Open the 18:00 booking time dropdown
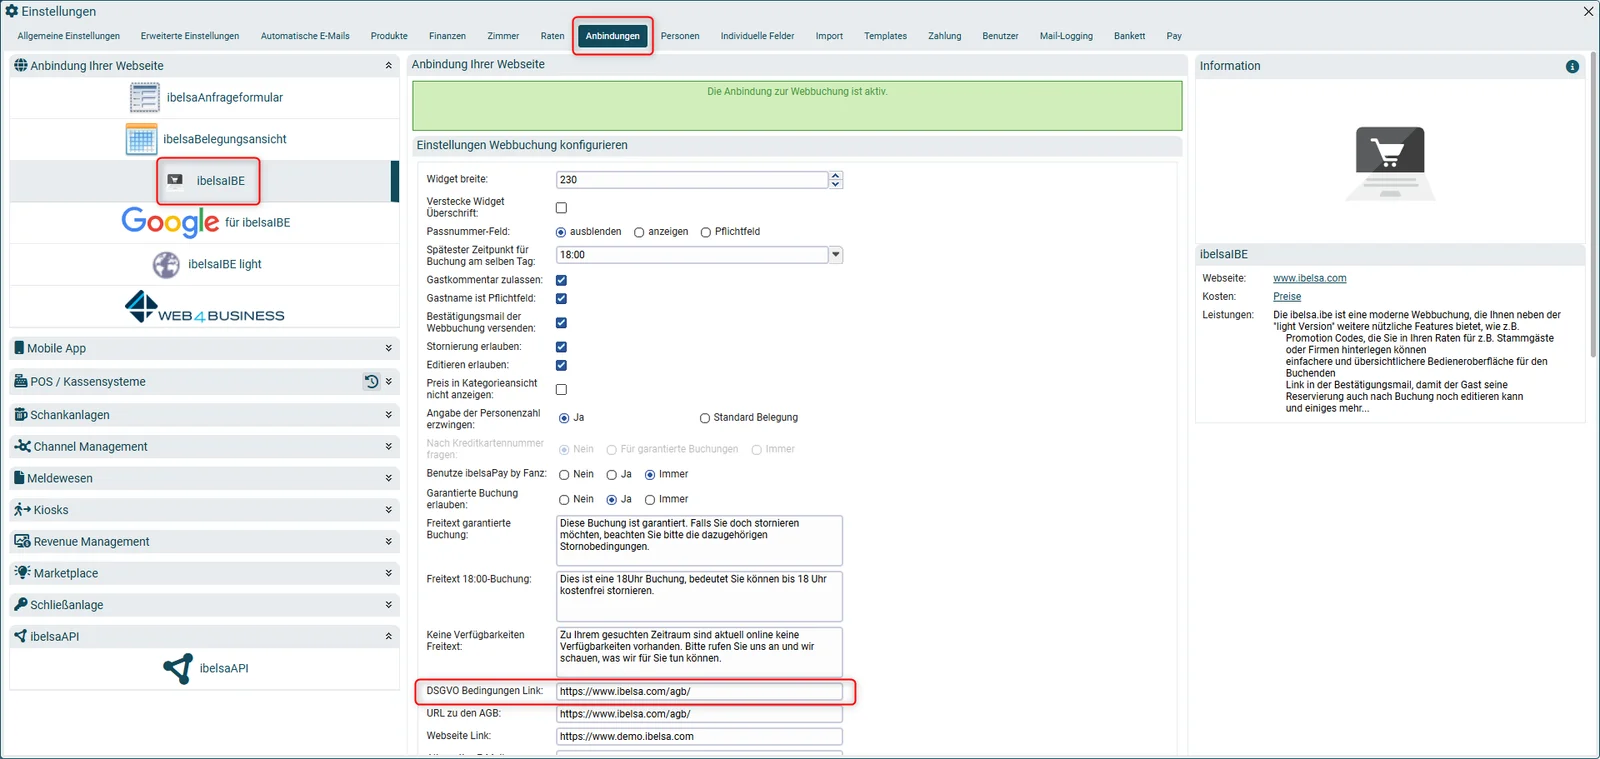 [836, 255]
